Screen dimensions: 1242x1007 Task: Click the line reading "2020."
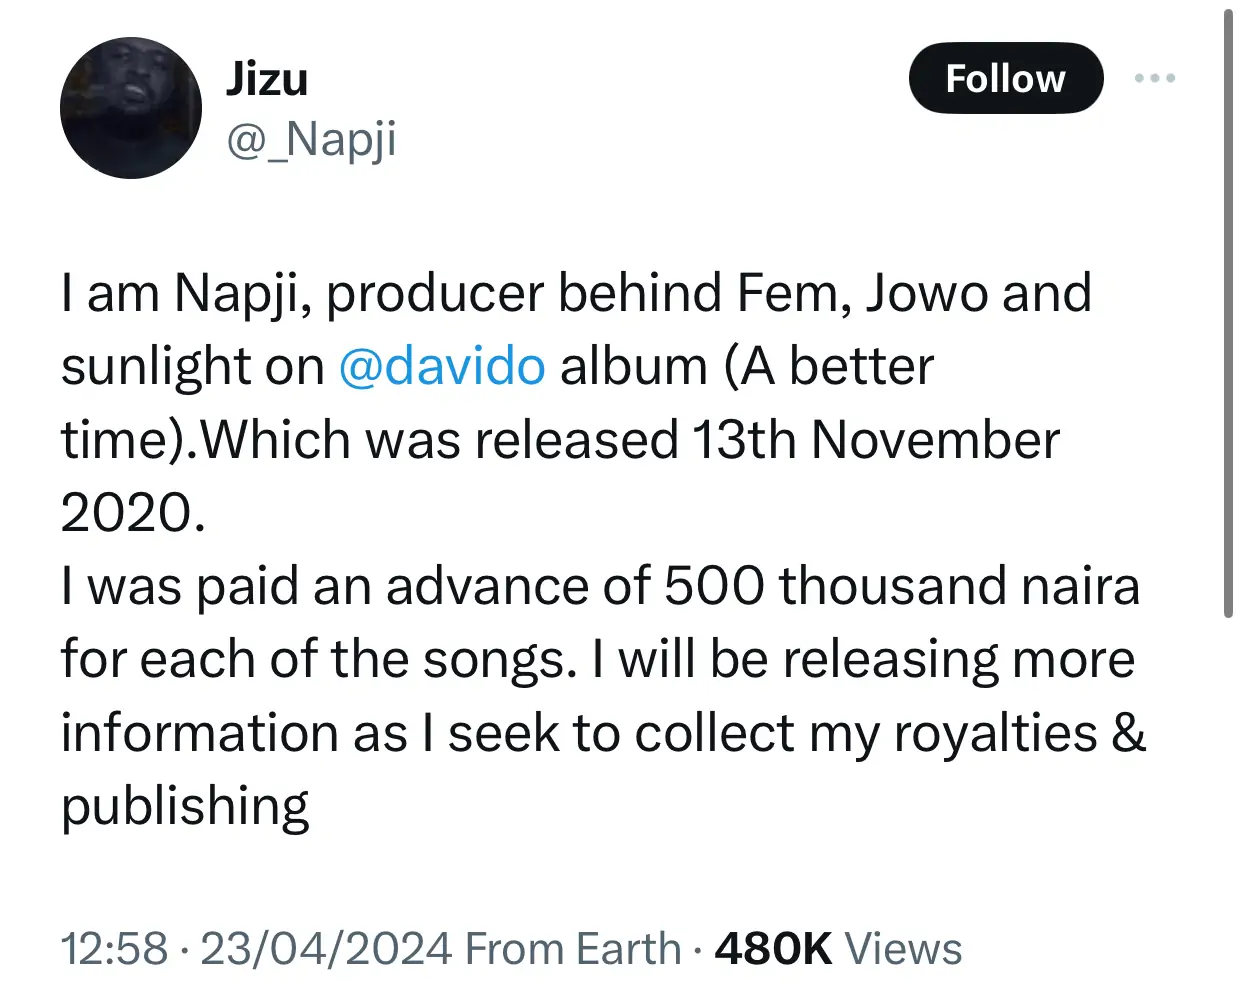pos(132,513)
